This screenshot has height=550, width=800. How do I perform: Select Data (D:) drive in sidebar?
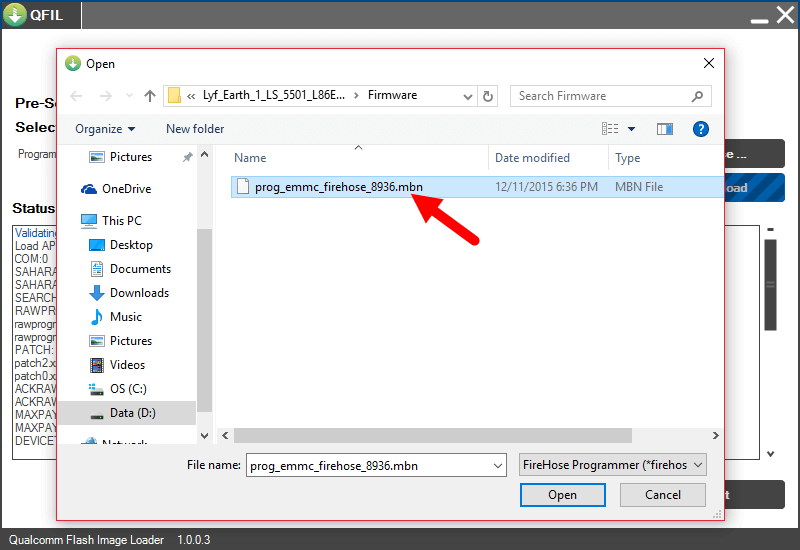coord(132,413)
